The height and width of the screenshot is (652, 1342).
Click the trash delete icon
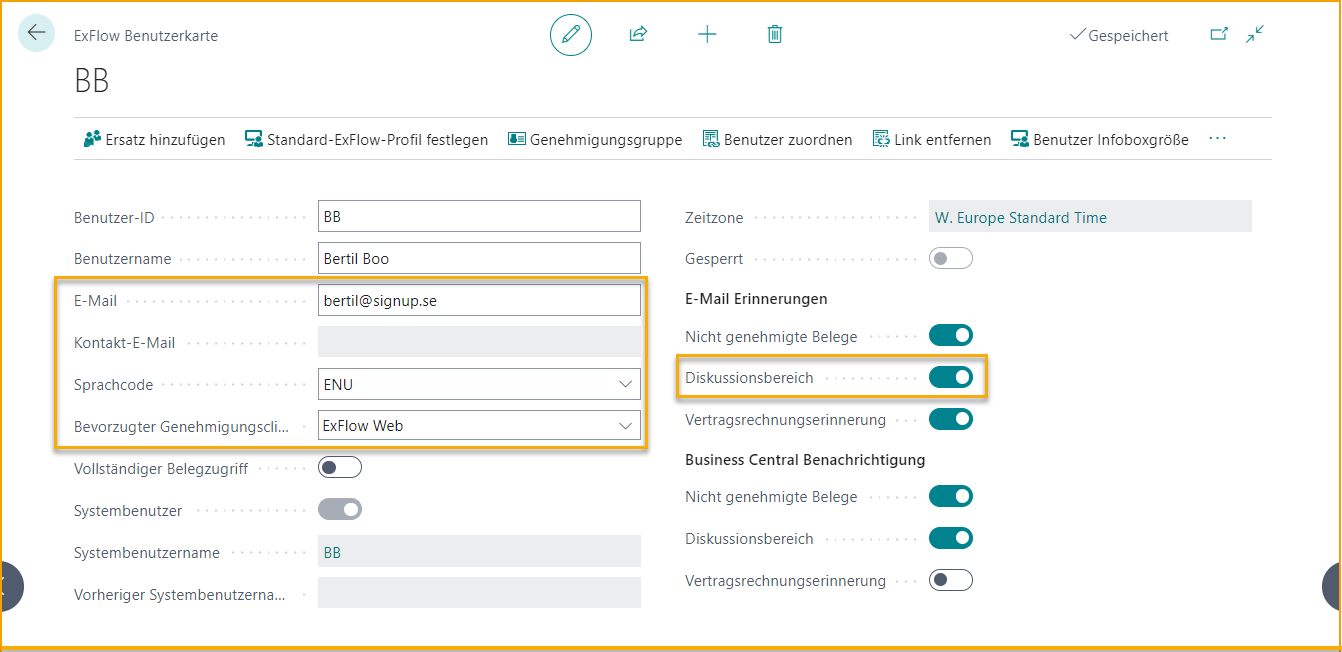click(x=774, y=35)
